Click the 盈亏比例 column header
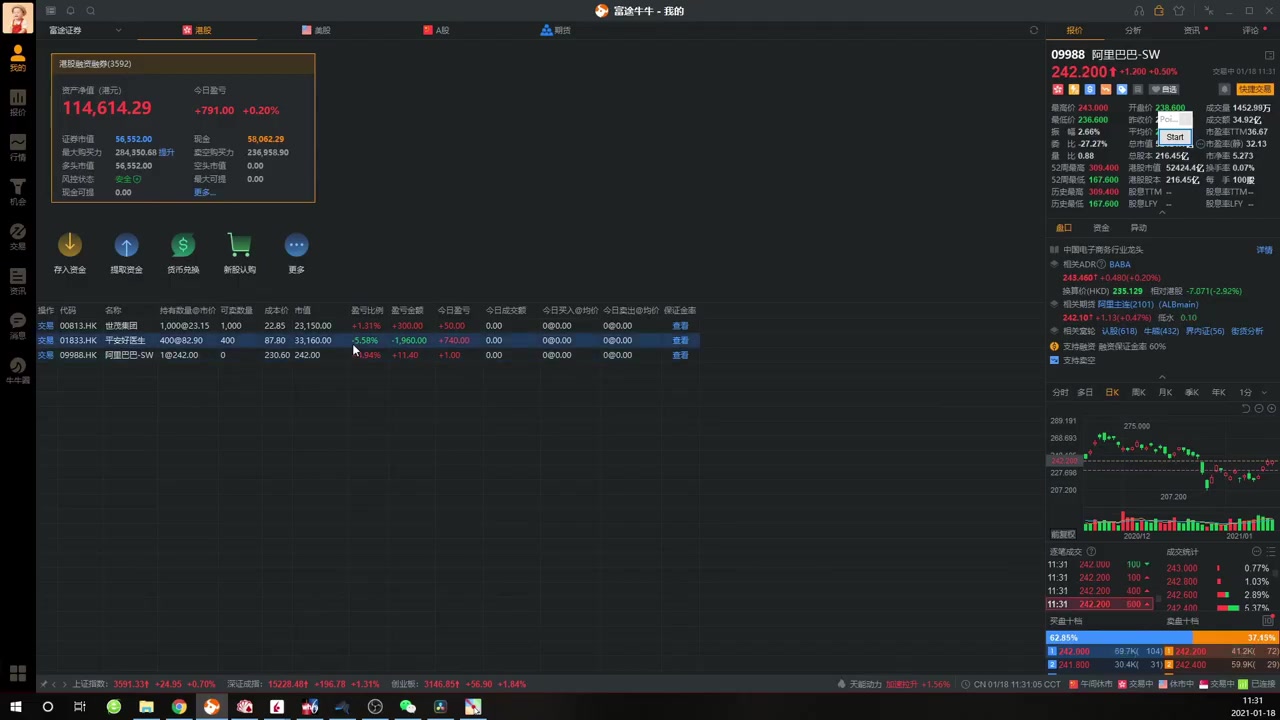 coord(367,310)
